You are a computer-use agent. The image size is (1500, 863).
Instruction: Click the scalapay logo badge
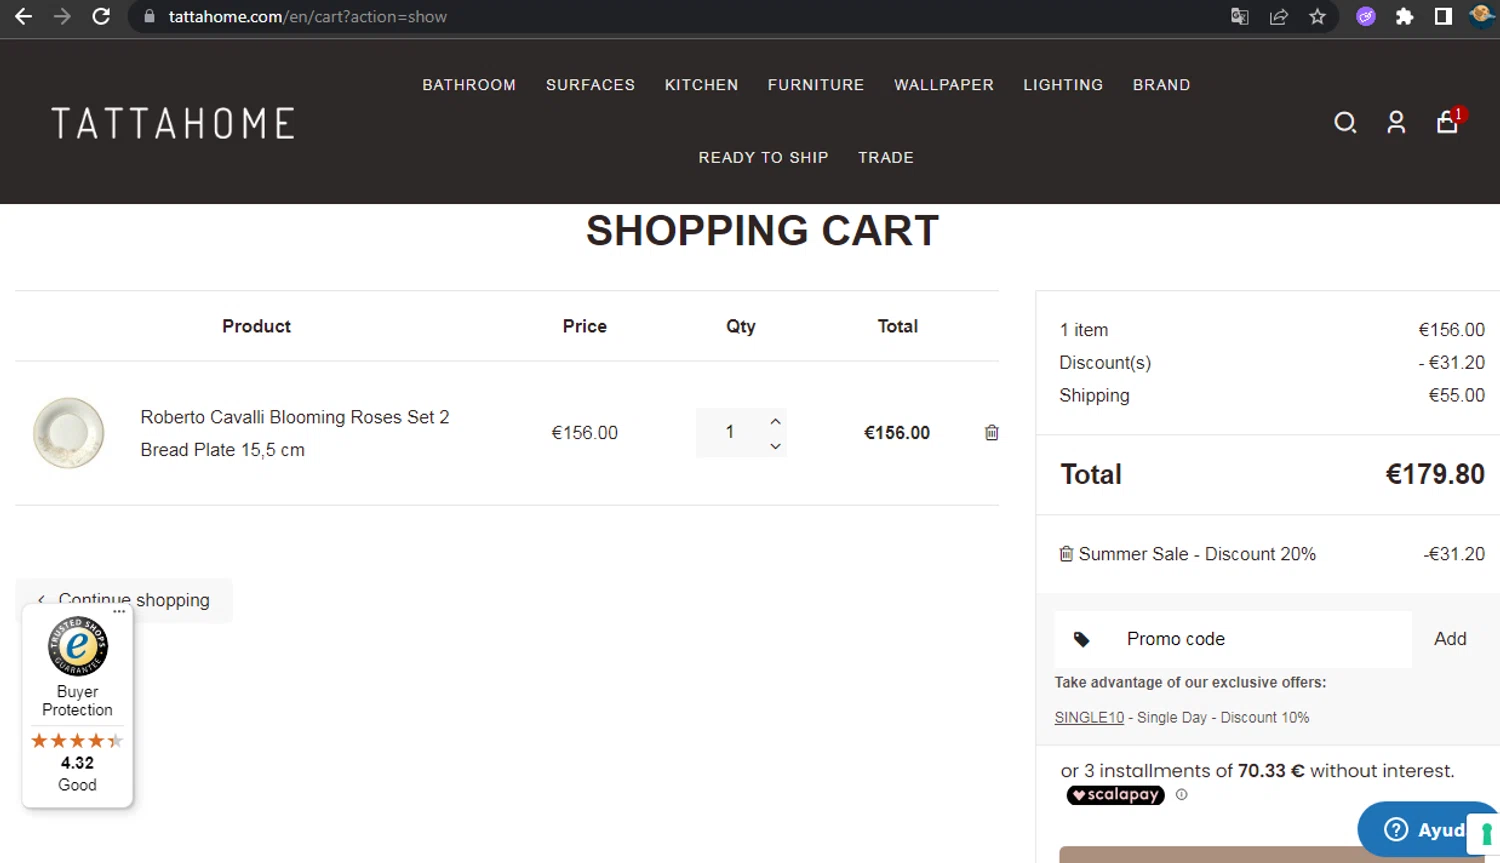click(x=1115, y=795)
